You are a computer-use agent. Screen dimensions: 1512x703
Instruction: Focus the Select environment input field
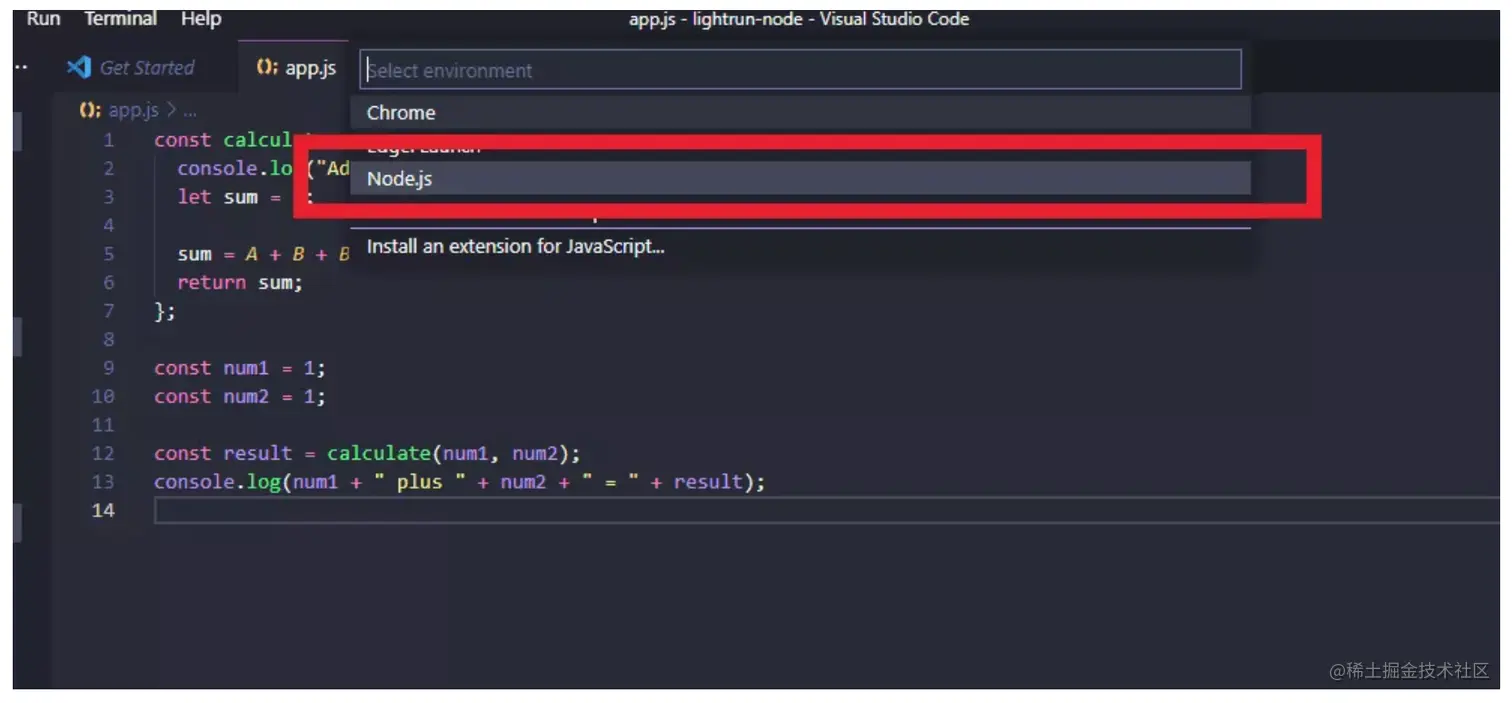tap(801, 70)
